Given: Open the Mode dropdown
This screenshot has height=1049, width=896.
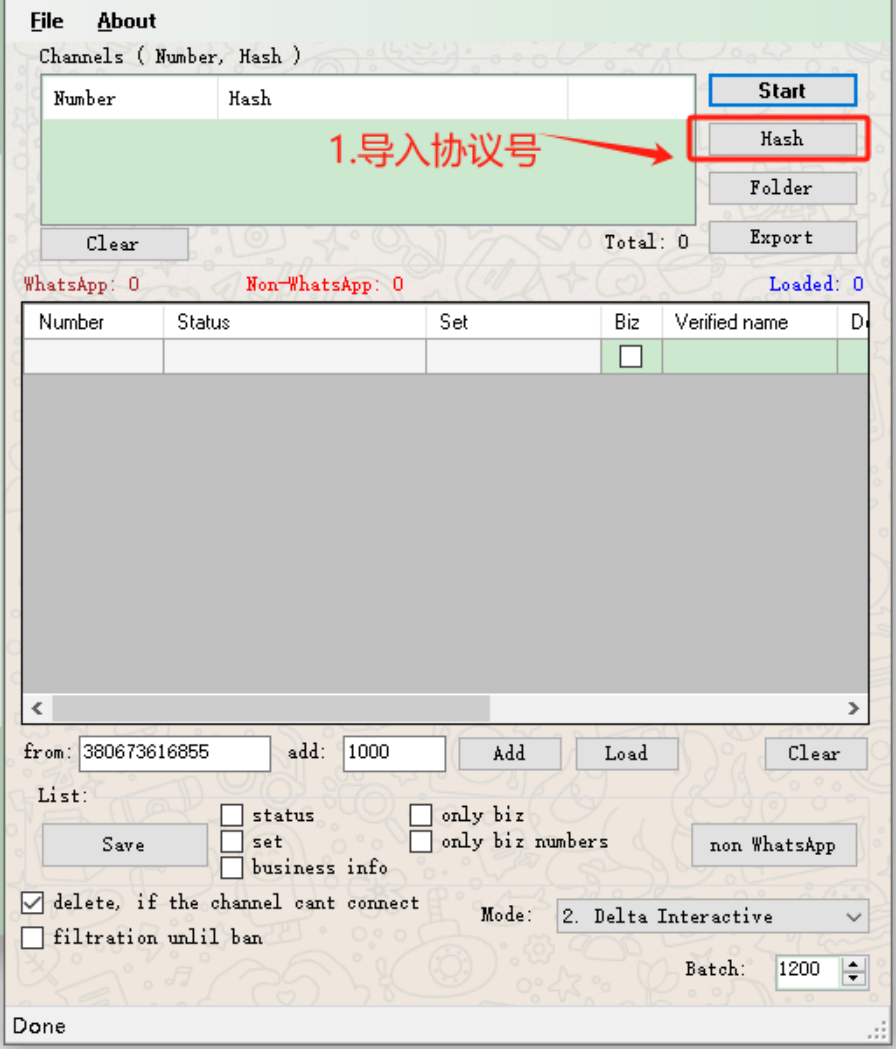Looking at the screenshot, I should [x=713, y=917].
